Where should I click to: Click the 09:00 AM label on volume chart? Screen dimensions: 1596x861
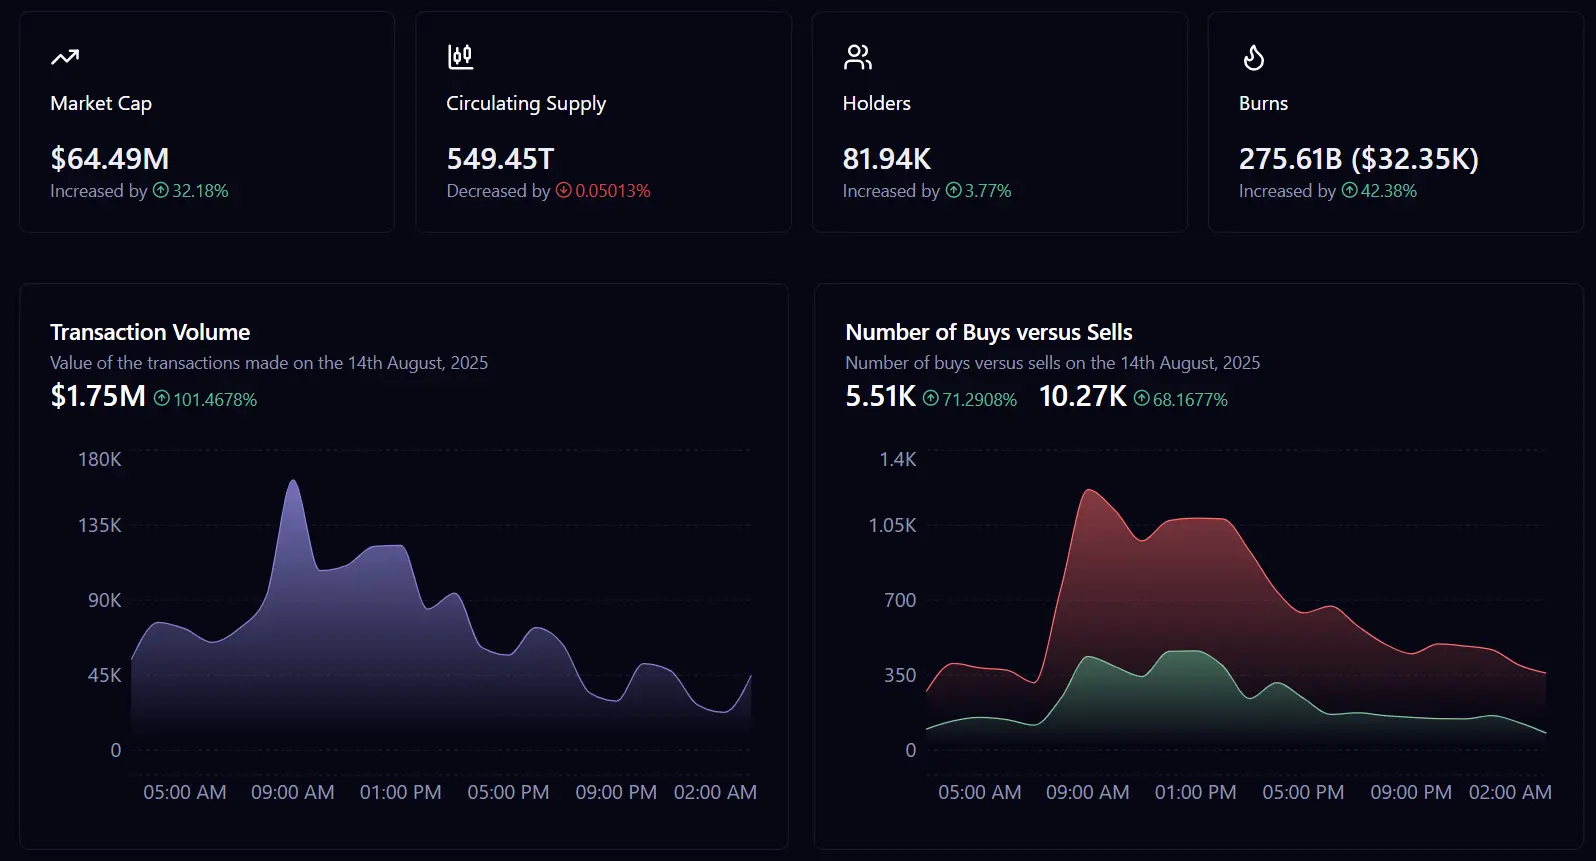(292, 792)
